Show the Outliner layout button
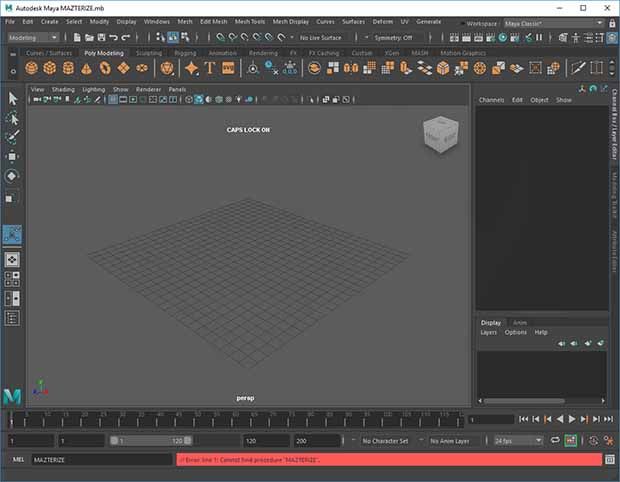The image size is (620, 482). pos(12,318)
